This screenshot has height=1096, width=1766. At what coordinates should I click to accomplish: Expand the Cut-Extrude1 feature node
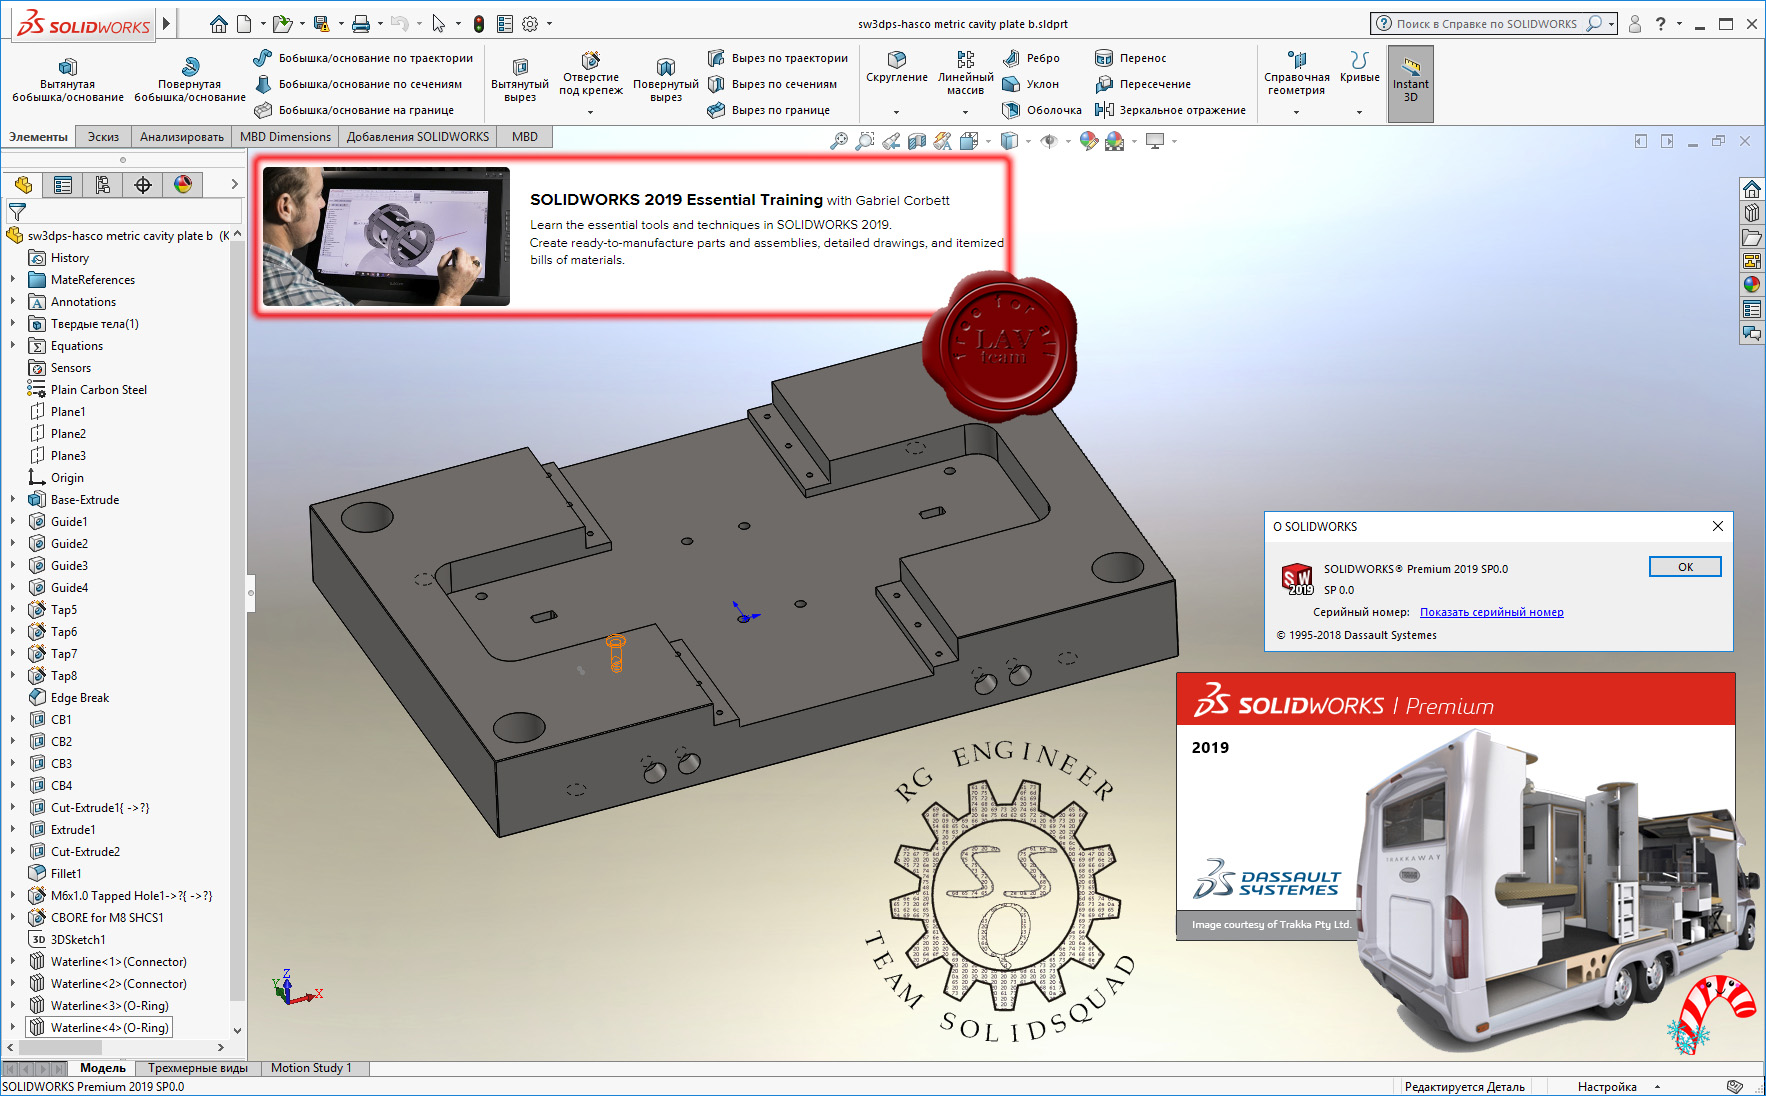coord(13,807)
